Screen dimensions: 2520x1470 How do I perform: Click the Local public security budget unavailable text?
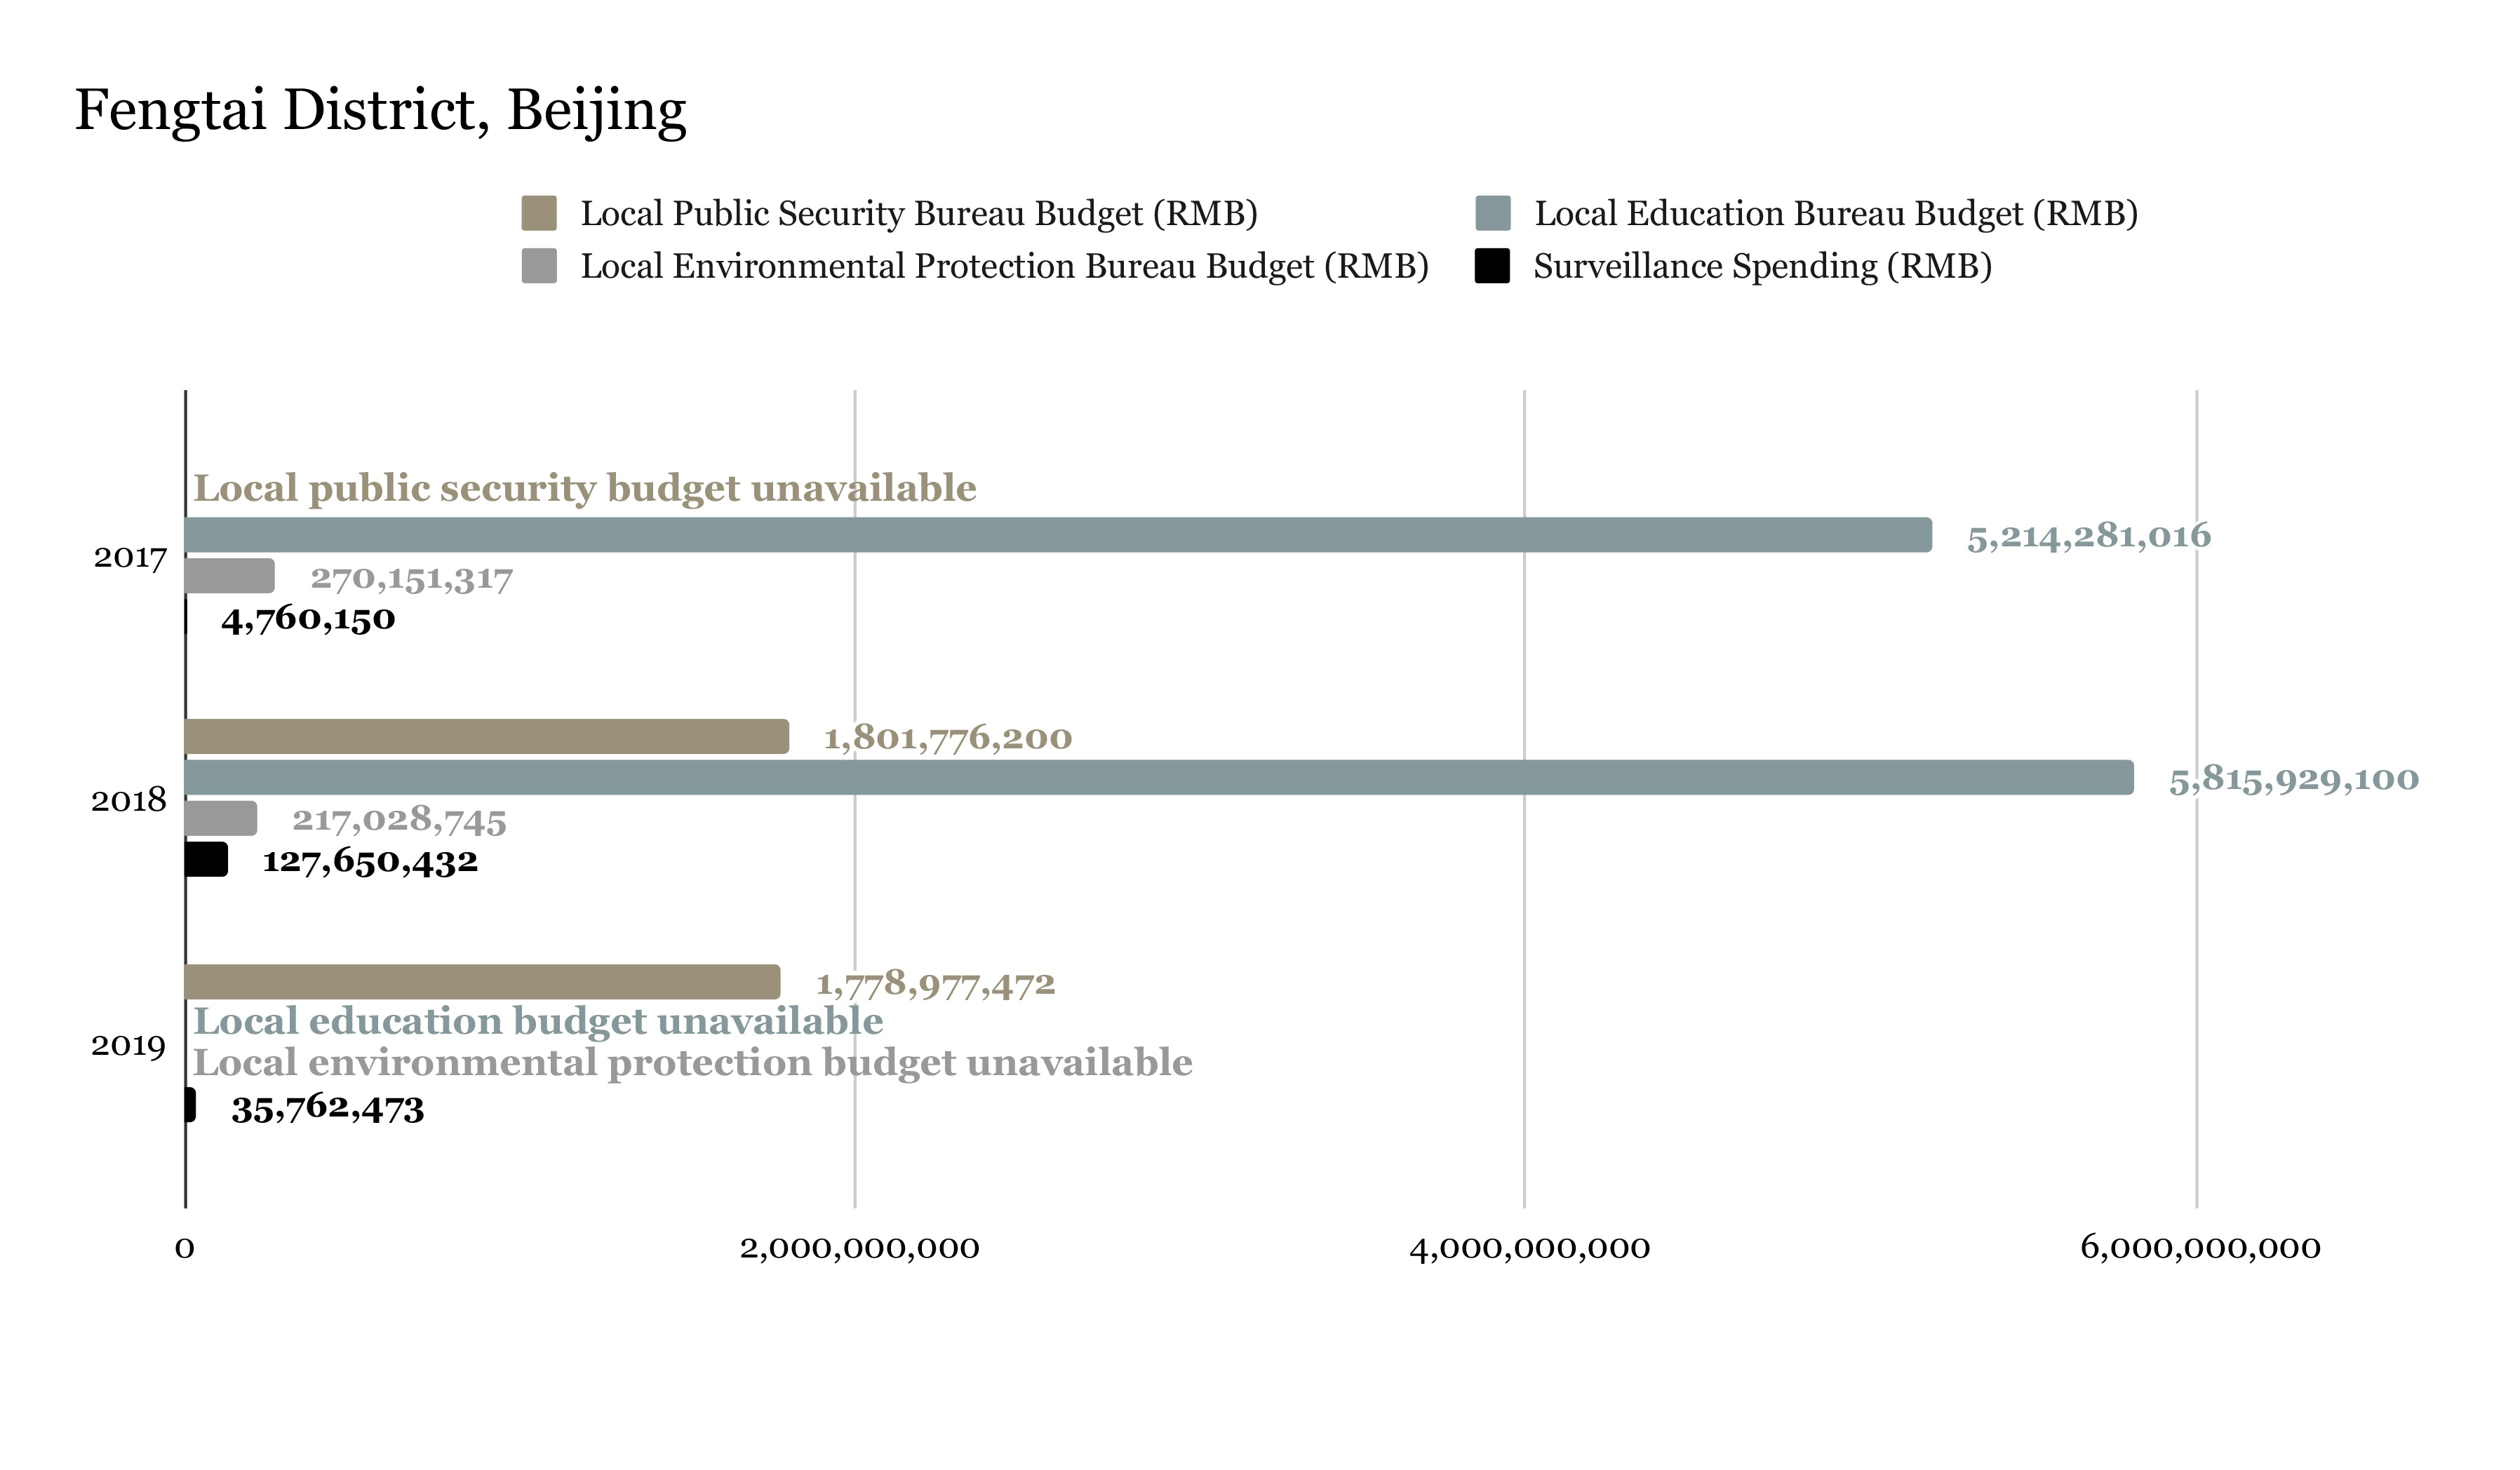click(585, 488)
